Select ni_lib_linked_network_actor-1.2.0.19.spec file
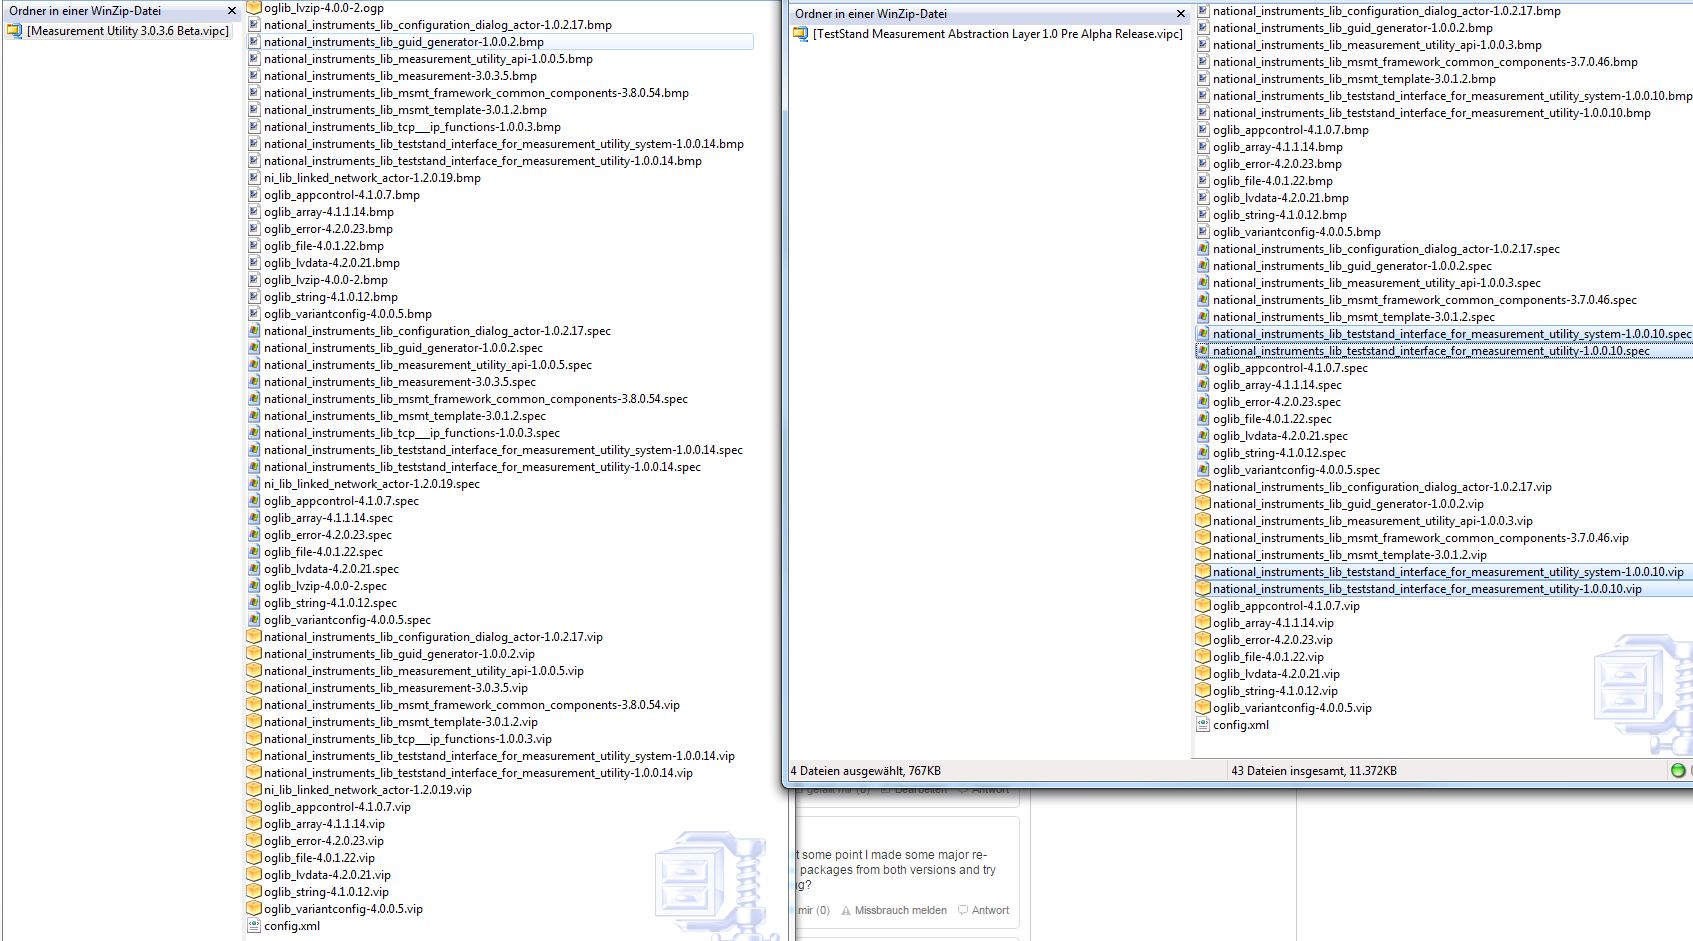 tap(372, 484)
